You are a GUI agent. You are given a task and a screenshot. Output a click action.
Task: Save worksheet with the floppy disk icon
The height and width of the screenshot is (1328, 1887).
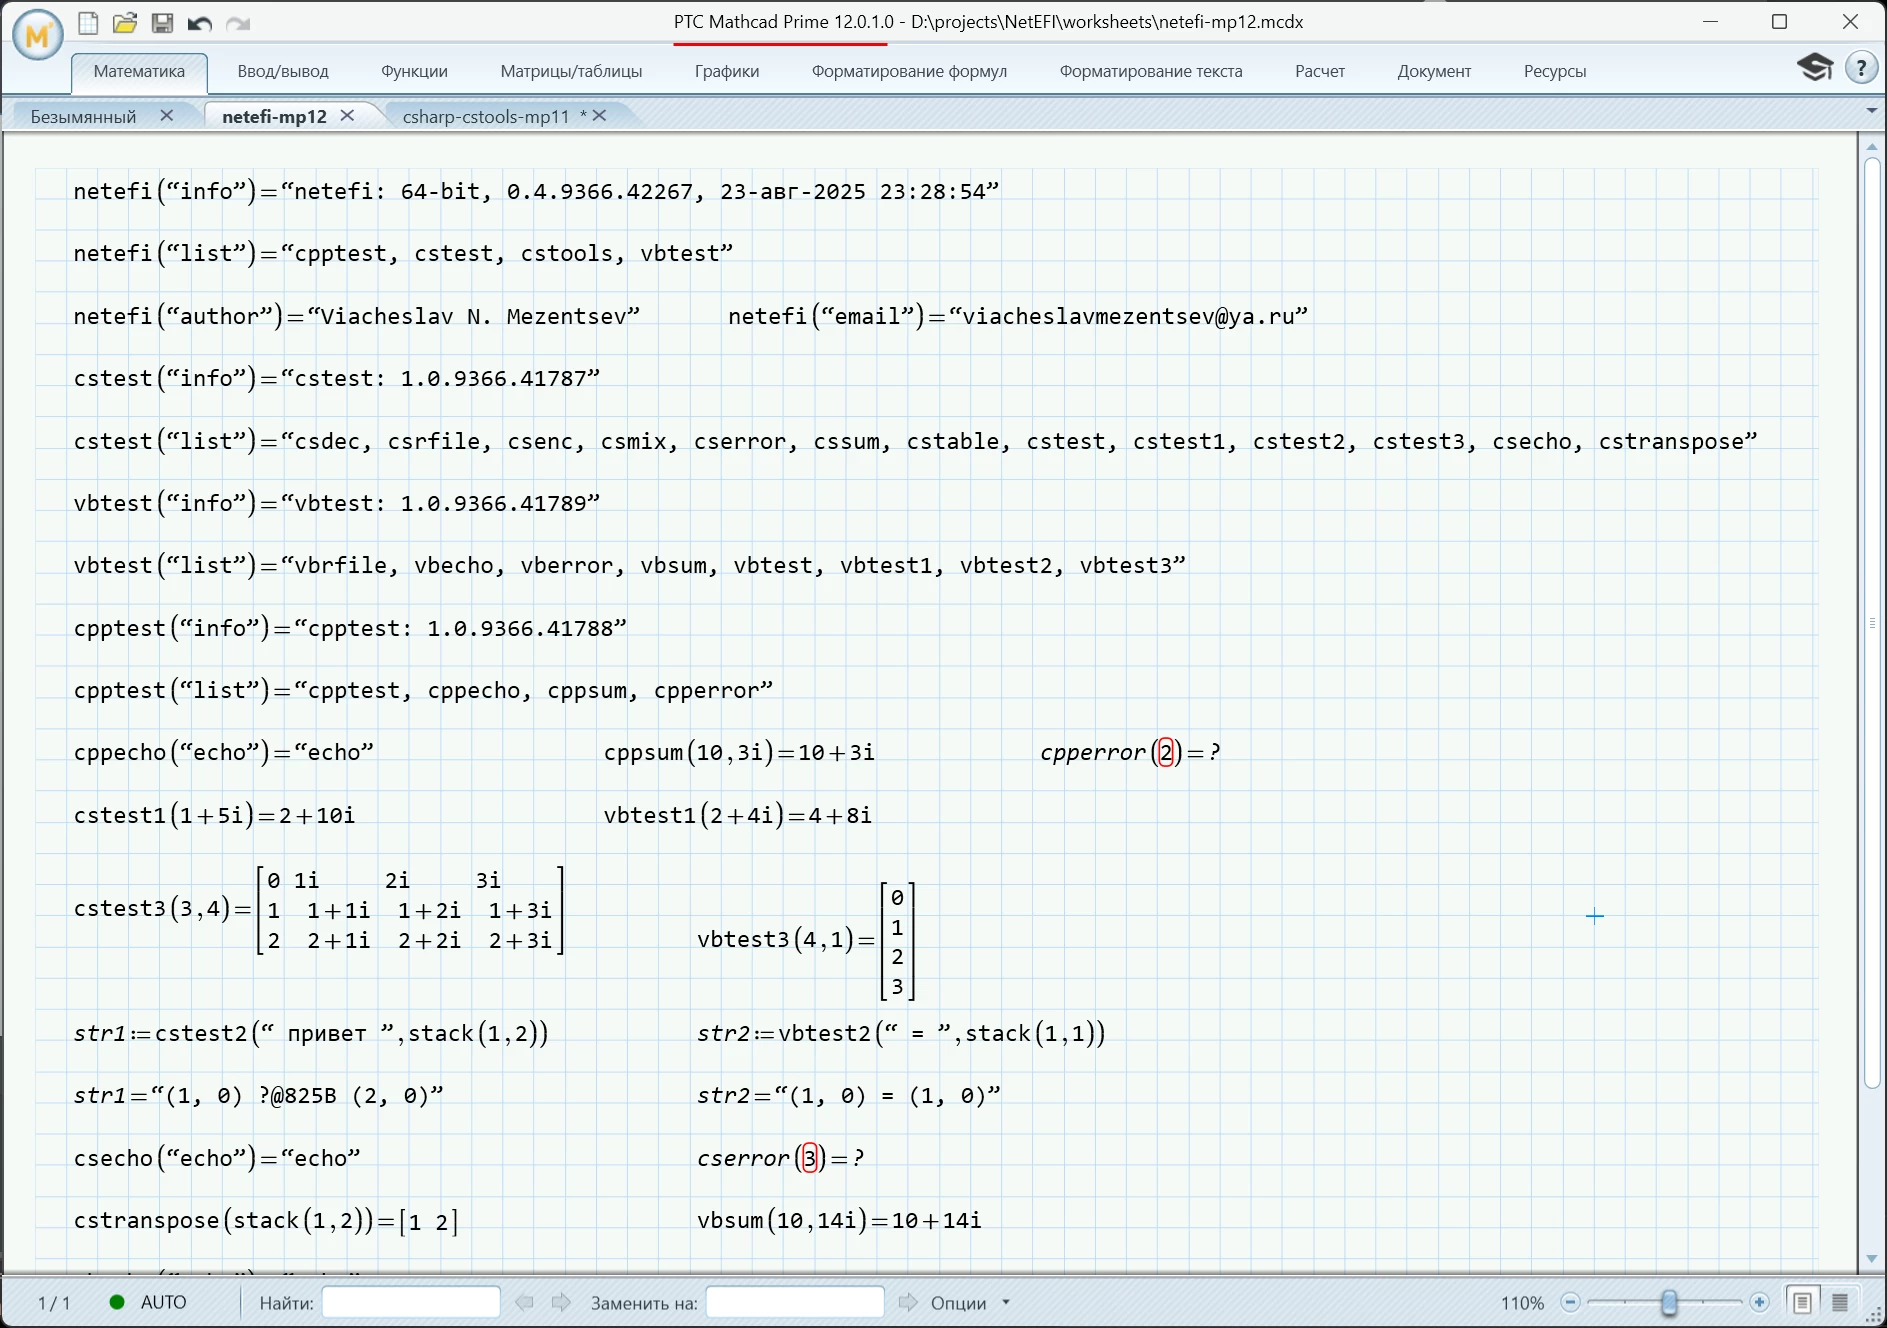162,23
